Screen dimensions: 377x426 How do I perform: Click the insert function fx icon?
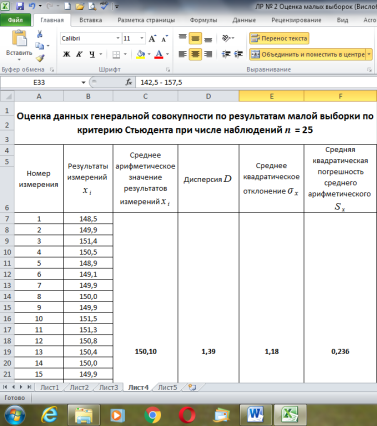pos(129,82)
